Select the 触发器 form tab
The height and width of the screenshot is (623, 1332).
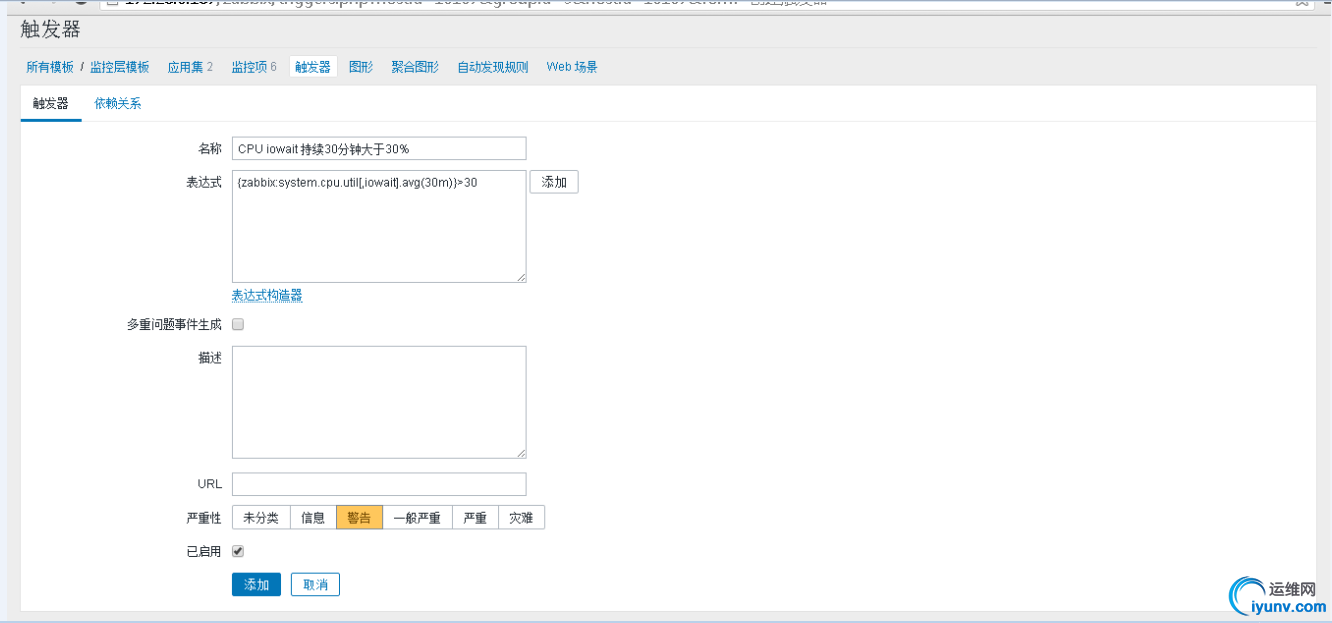[x=51, y=103]
